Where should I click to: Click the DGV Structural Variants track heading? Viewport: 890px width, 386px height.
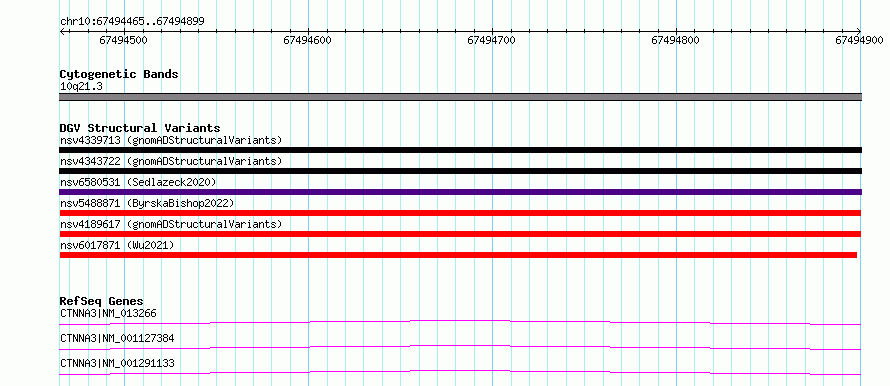(x=140, y=128)
